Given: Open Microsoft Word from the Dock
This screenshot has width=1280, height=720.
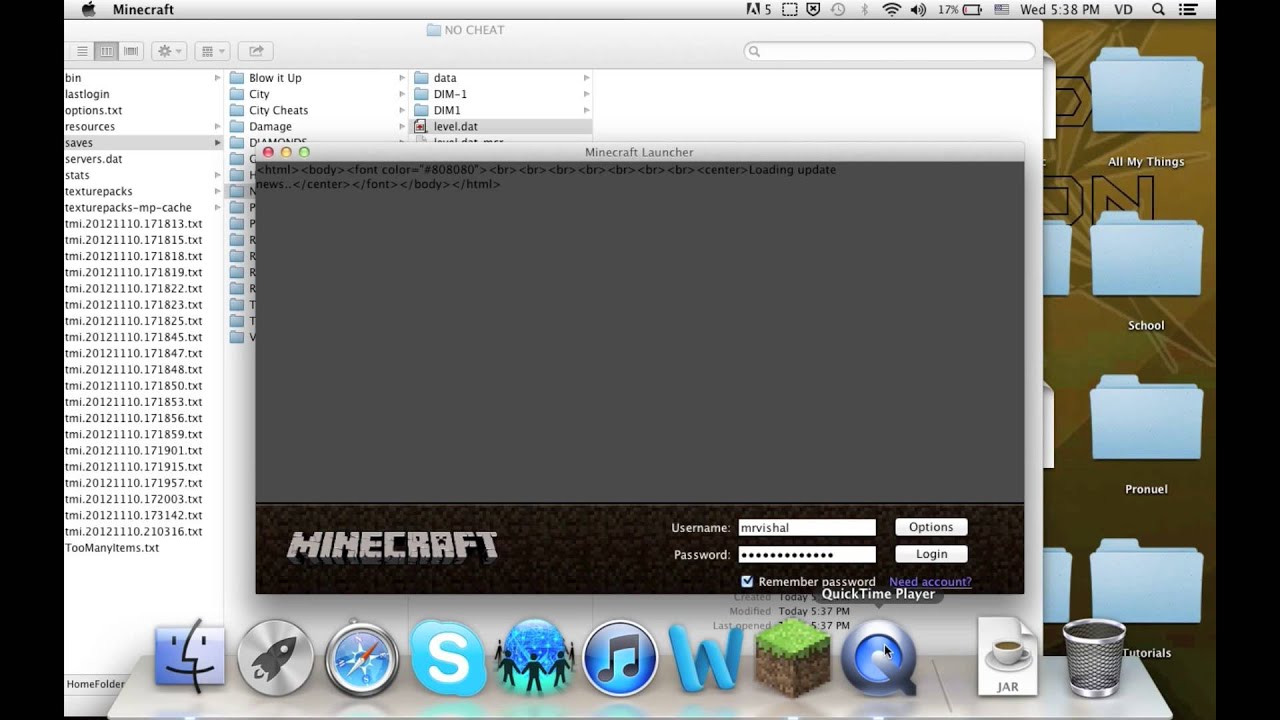Looking at the screenshot, I should (706, 659).
